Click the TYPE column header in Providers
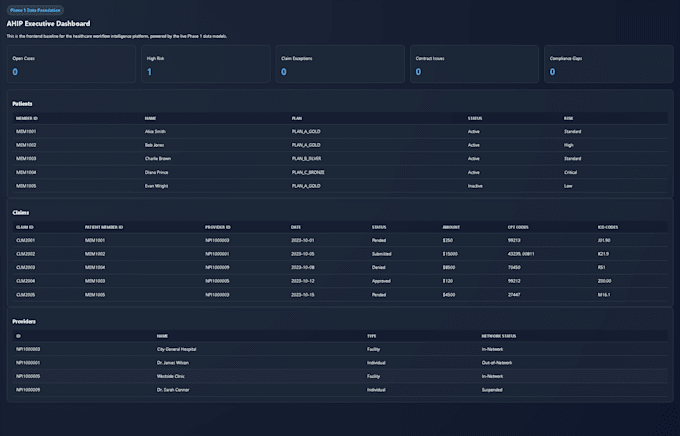The image size is (680, 436). [372, 336]
